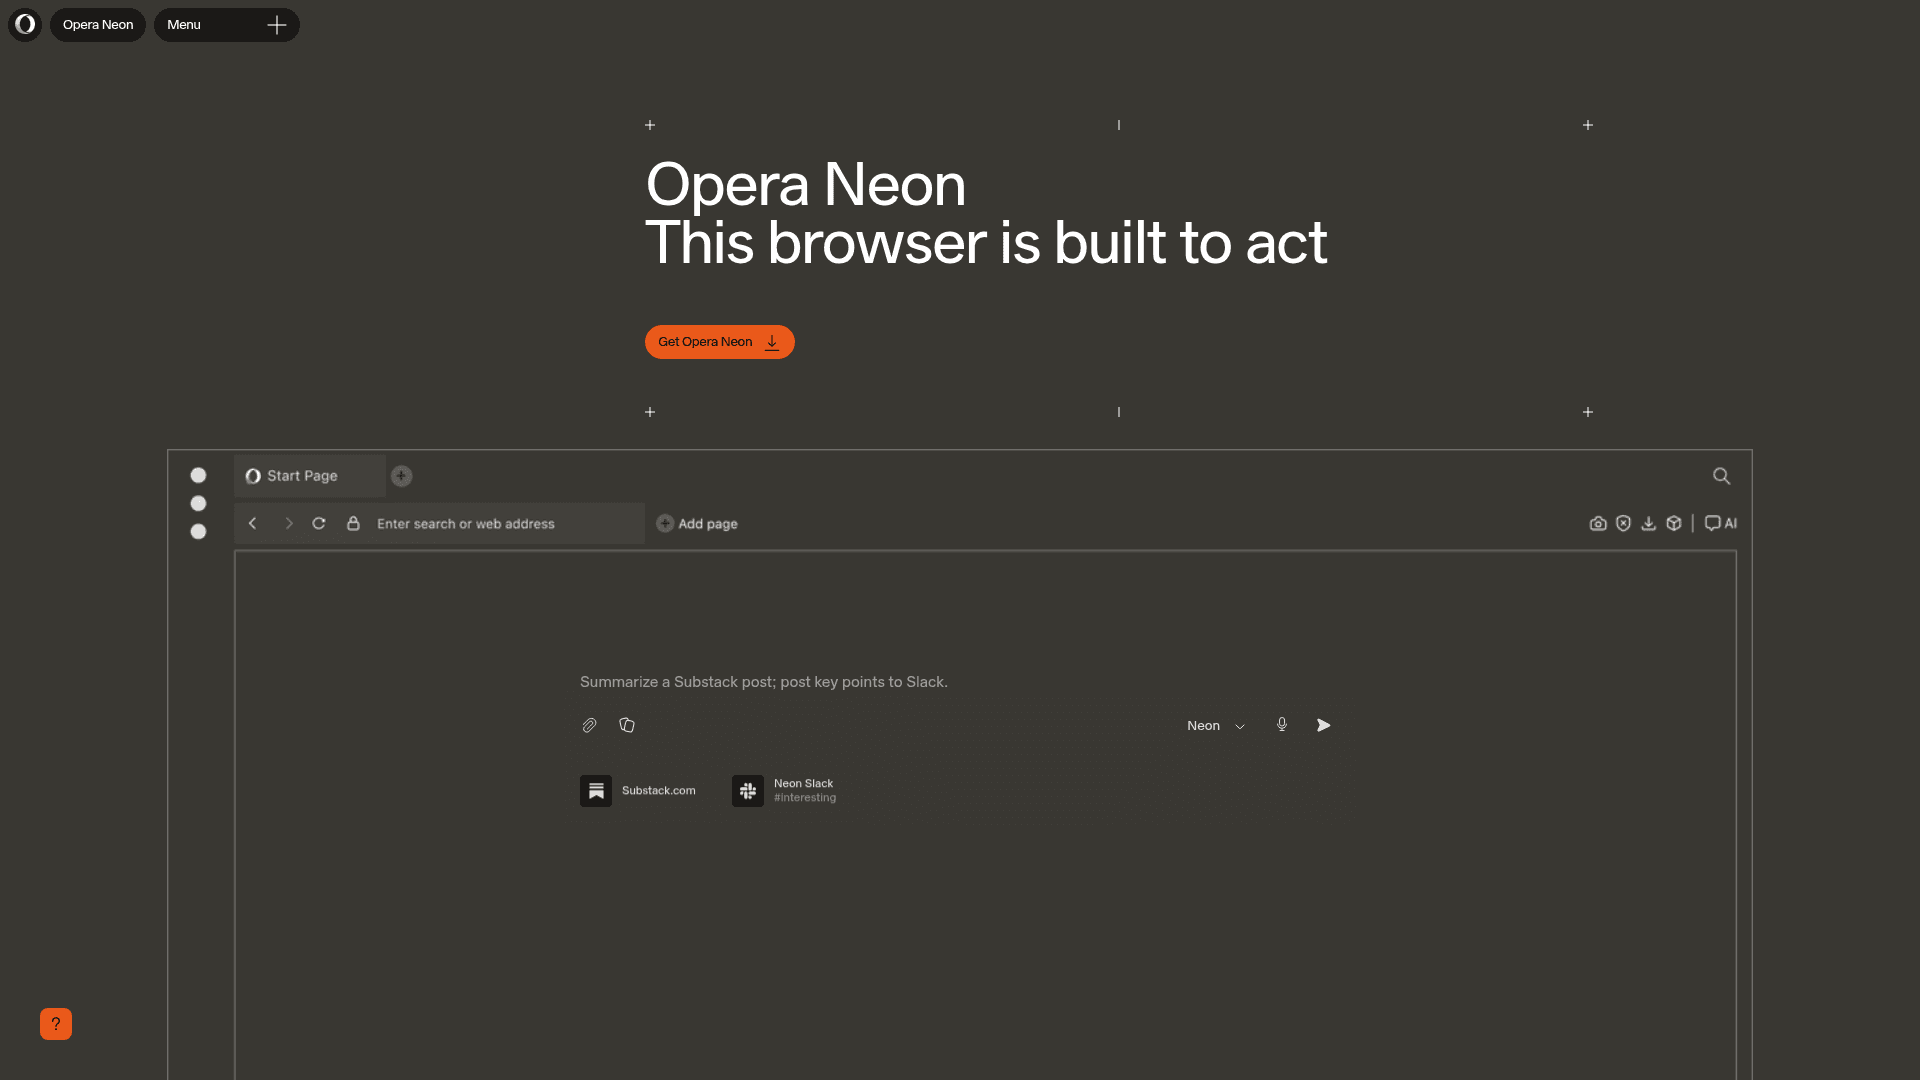Viewport: 1920px width, 1080px height.
Task: Open the Opera Neon nav button
Action: point(98,24)
